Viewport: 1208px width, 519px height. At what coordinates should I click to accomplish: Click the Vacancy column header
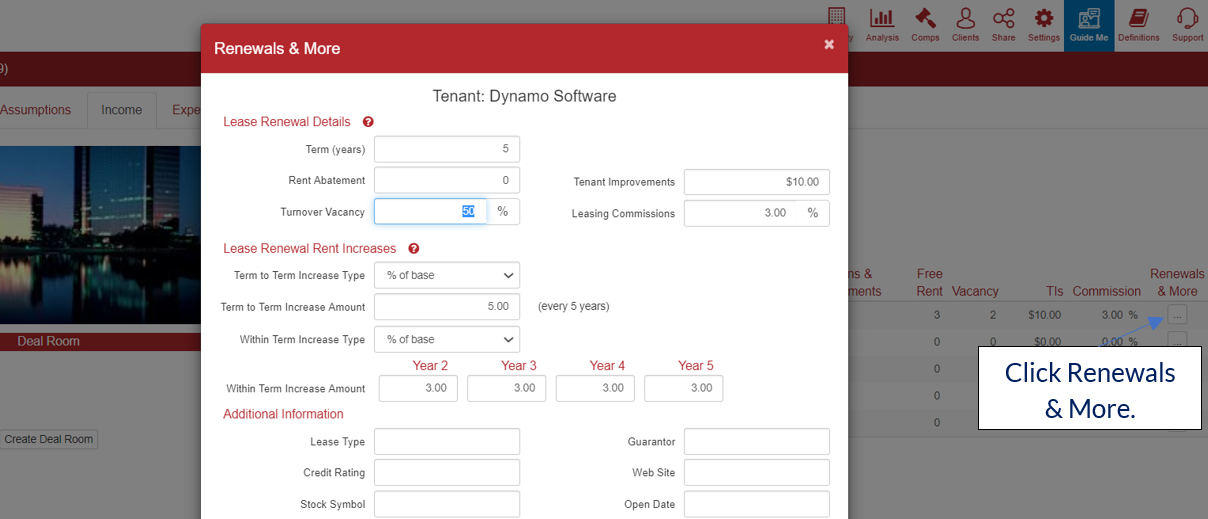point(975,291)
